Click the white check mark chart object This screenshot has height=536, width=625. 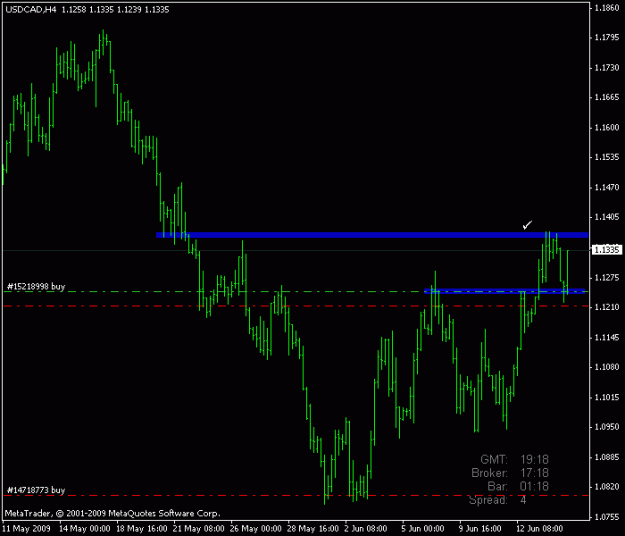point(527,225)
